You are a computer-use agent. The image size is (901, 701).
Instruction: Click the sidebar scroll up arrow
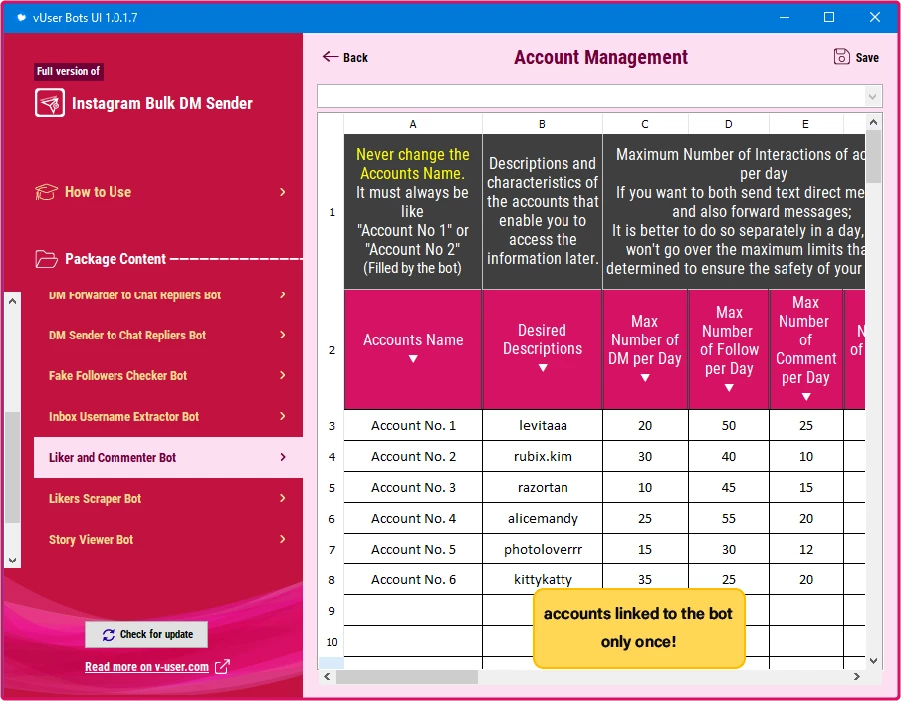pos(13,301)
